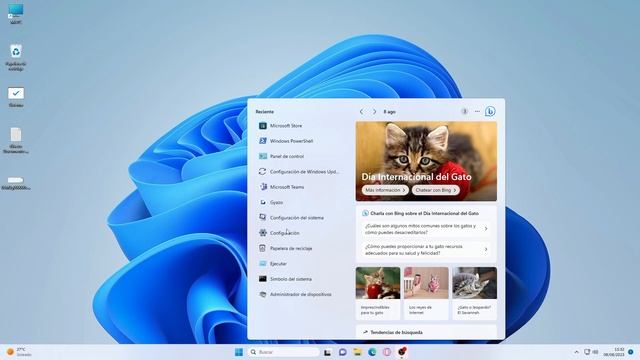Open Microsoft Edge on the taskbar
The height and width of the screenshot is (360, 640).
click(x=372, y=352)
